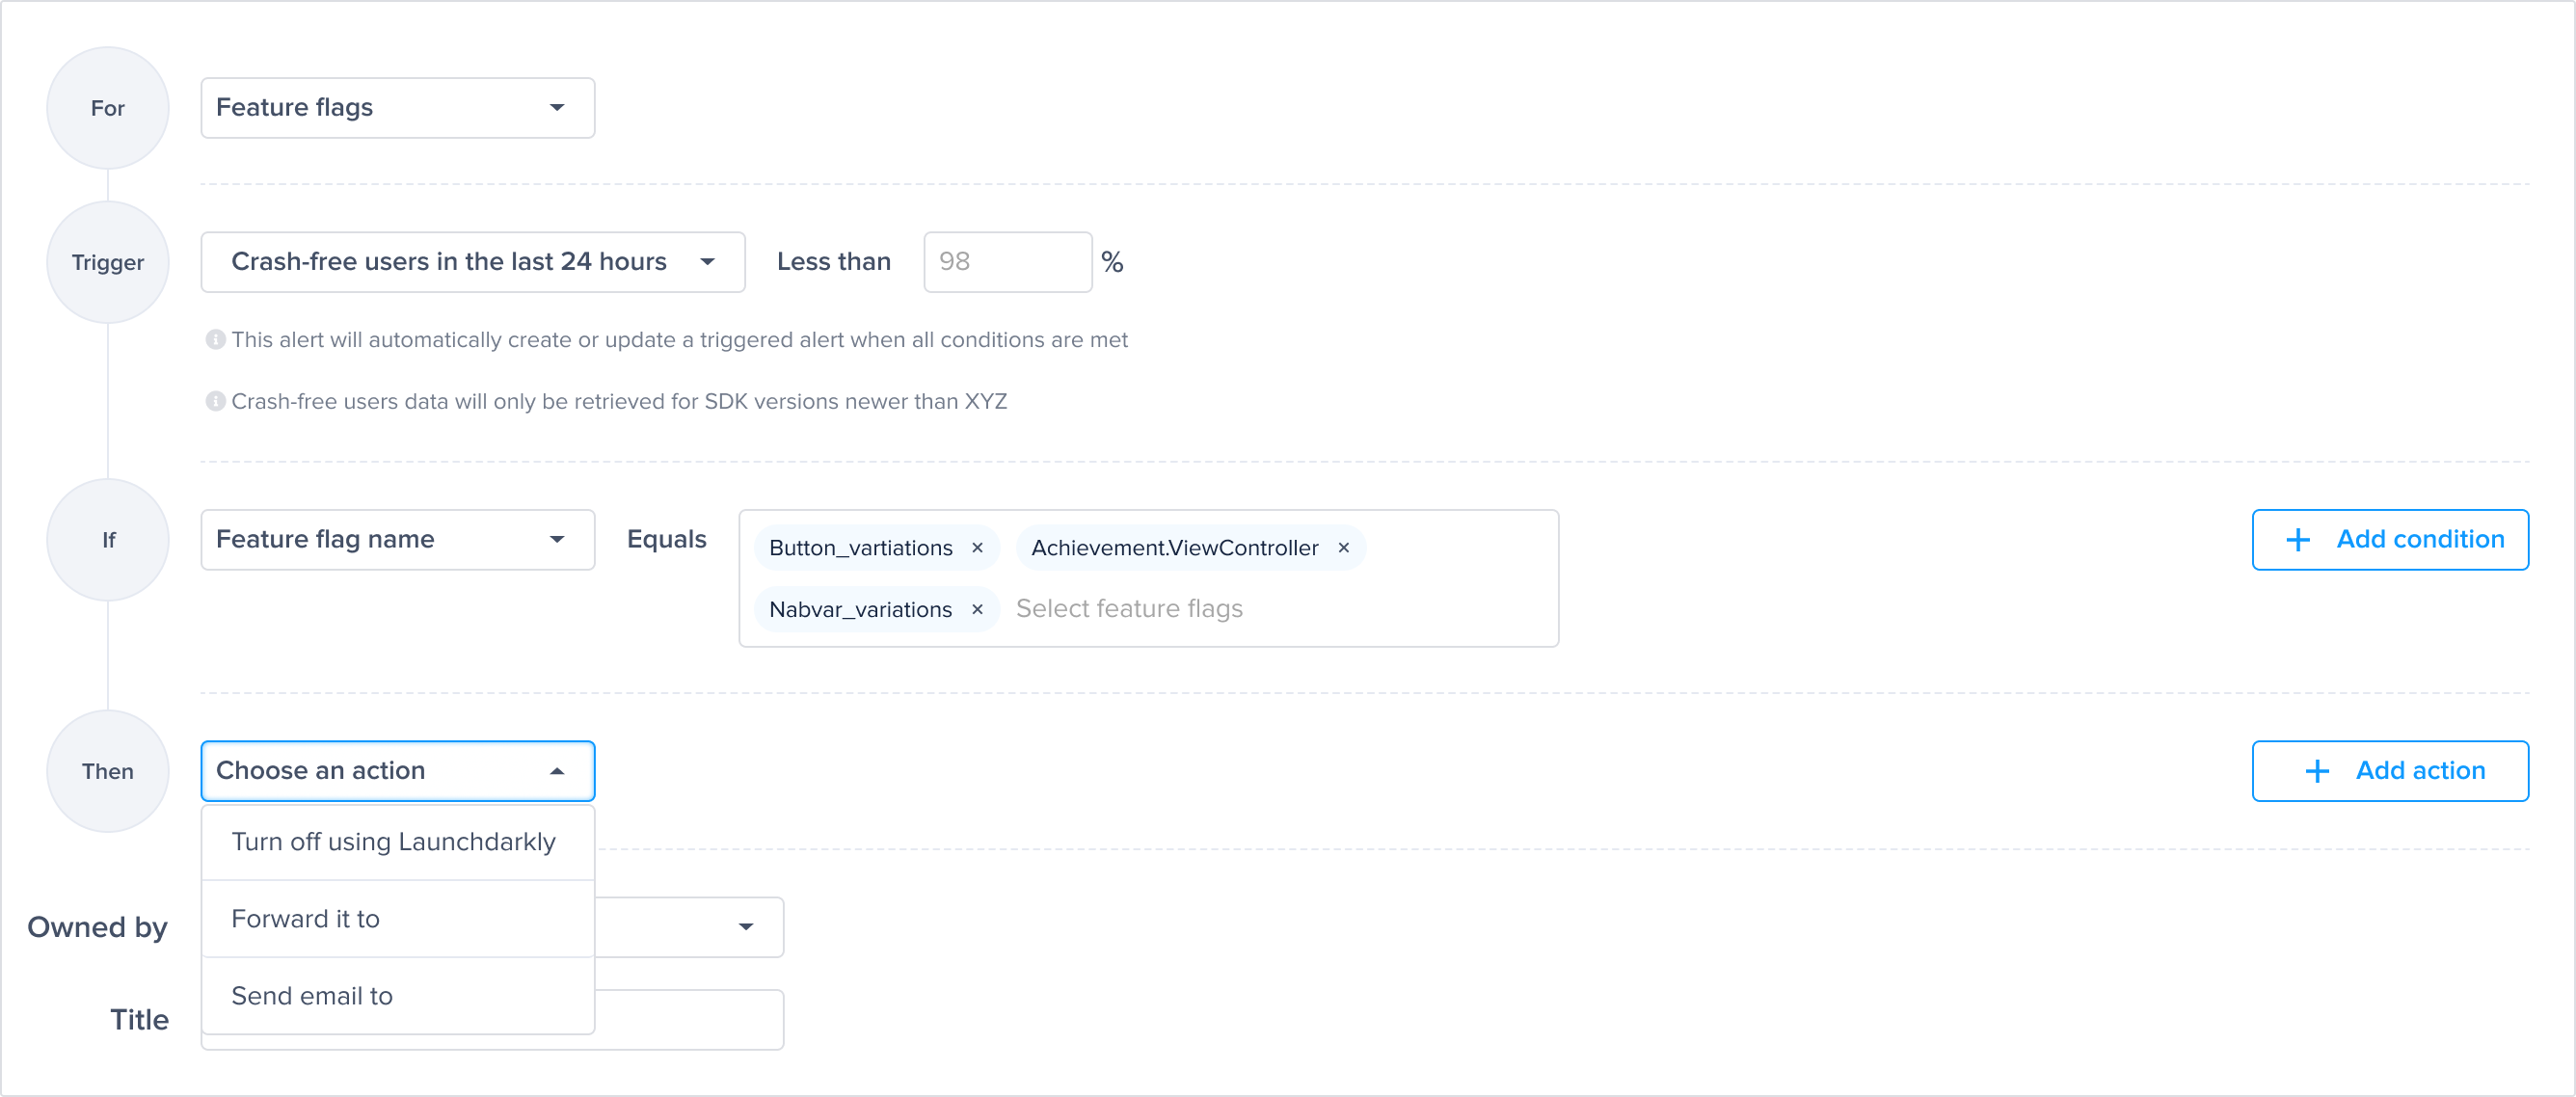Click the Title text field
The image size is (2576, 1097).
coord(688,1020)
